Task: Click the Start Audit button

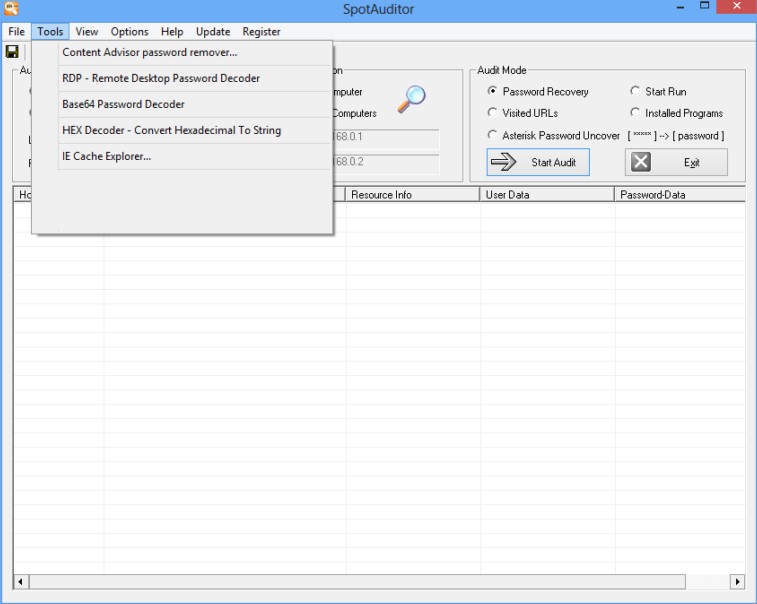Action: [x=538, y=162]
